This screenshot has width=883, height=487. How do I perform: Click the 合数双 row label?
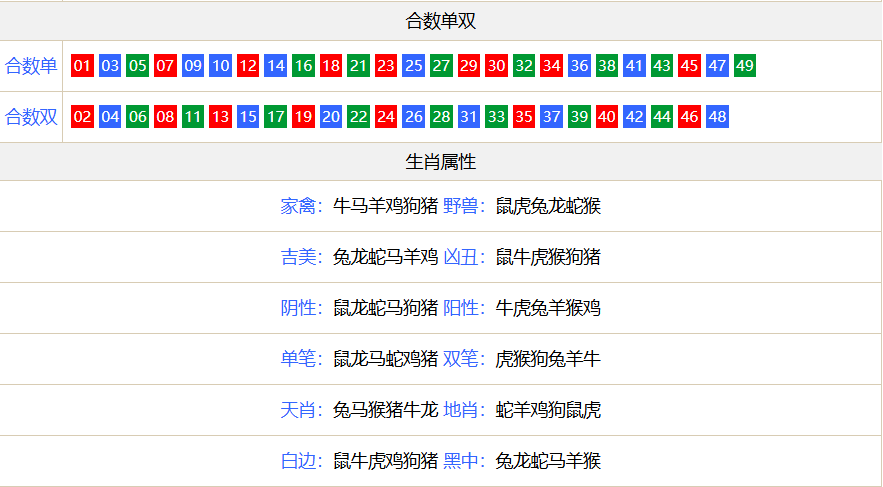pyautogui.click(x=31, y=117)
